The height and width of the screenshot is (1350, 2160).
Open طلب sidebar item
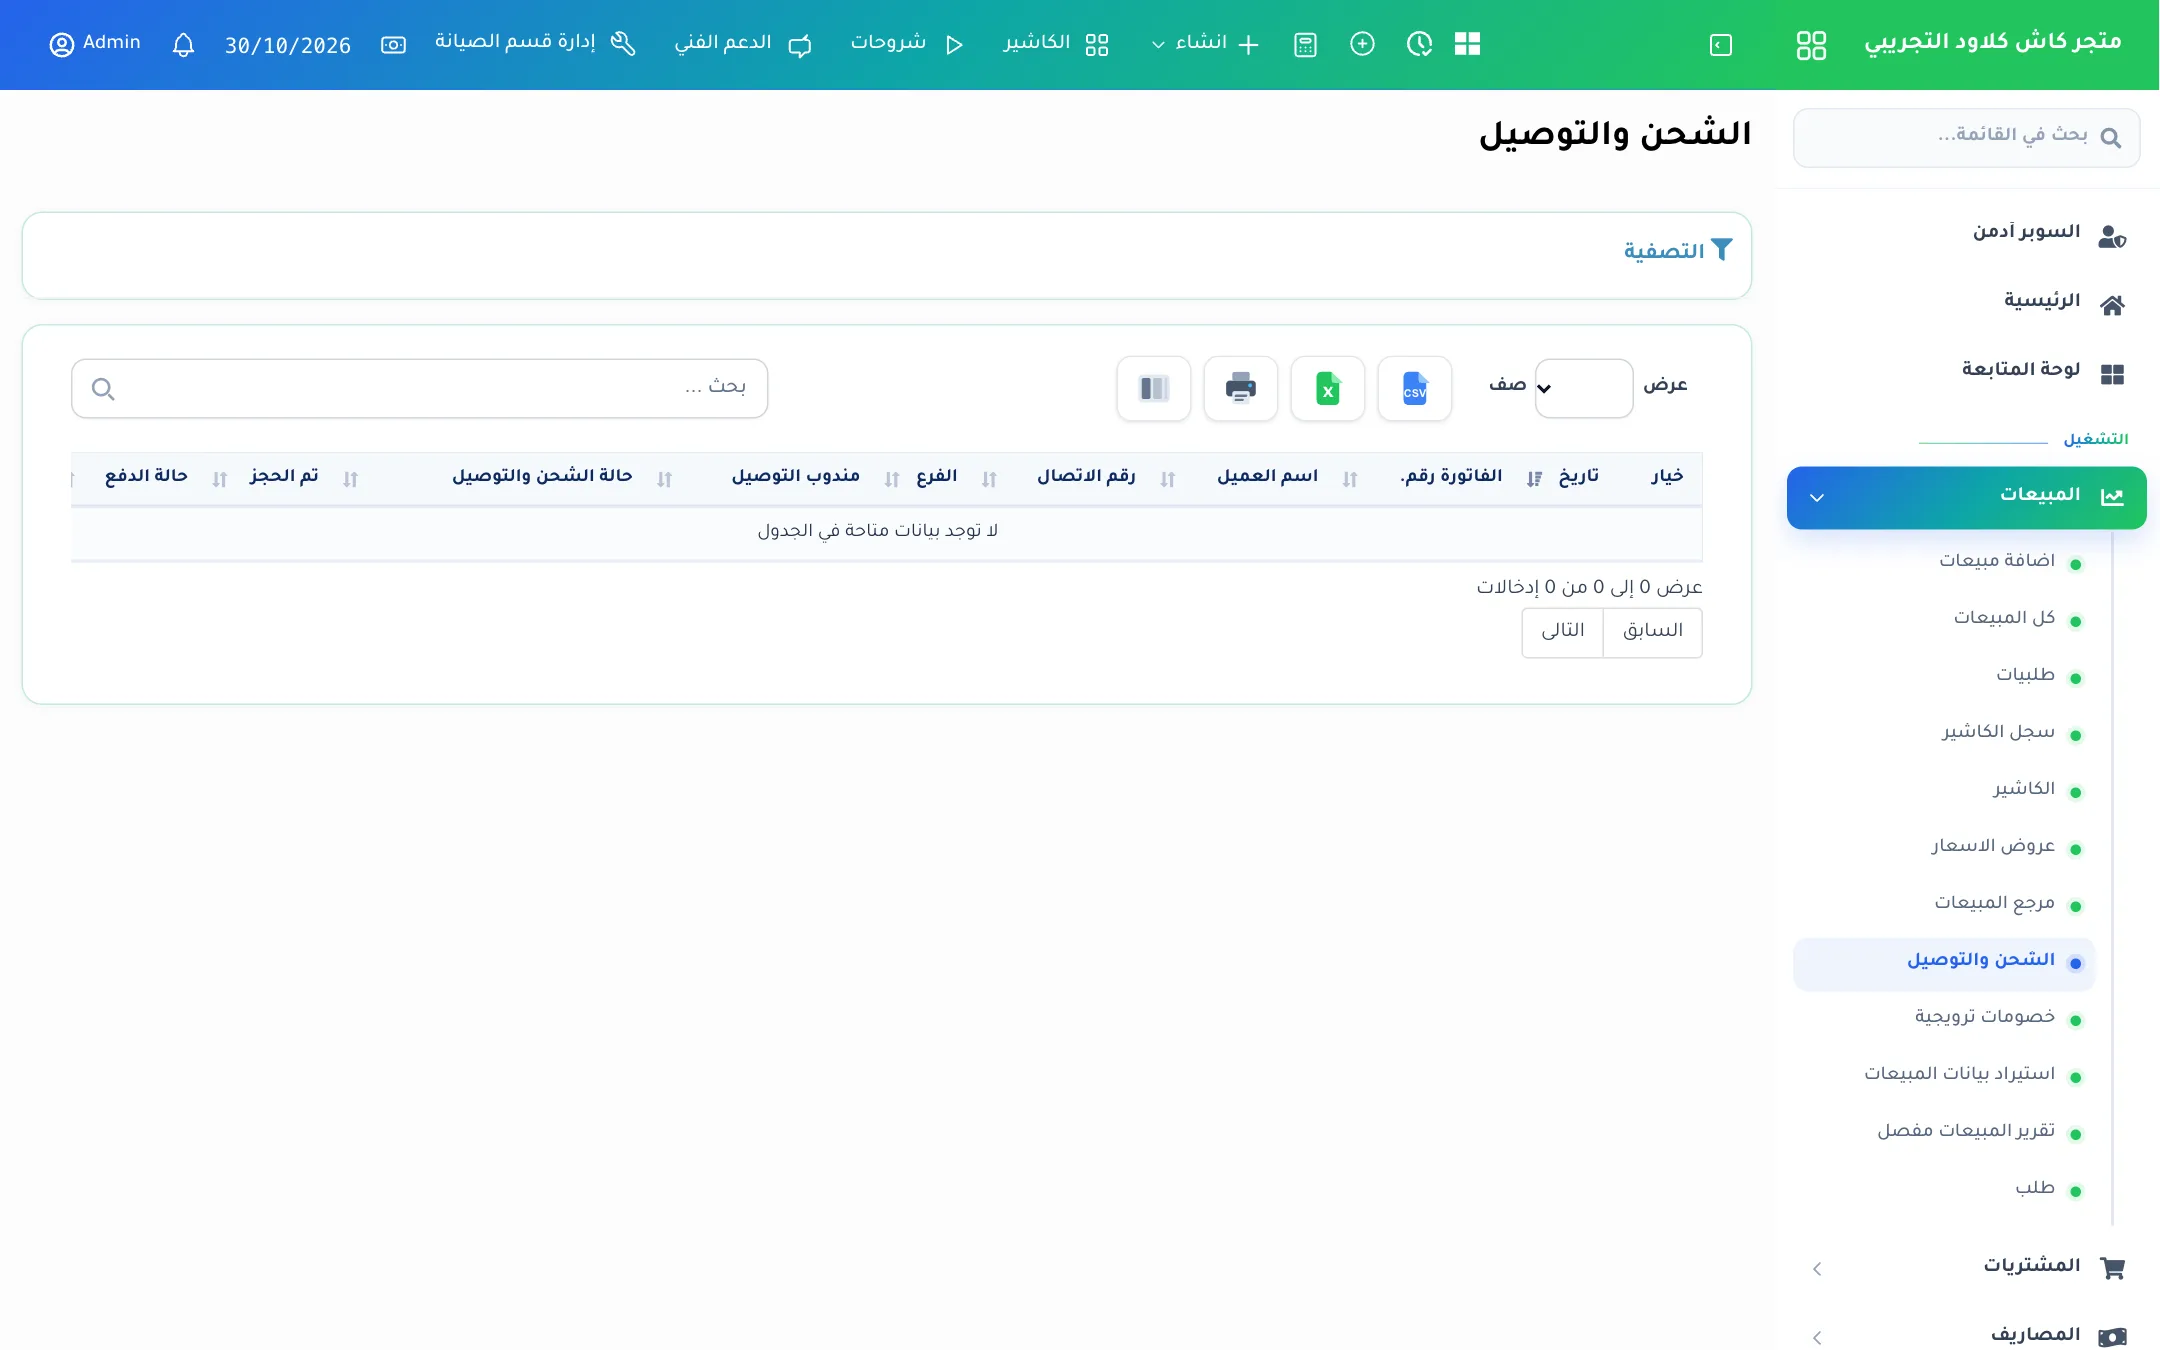tap(2035, 1188)
